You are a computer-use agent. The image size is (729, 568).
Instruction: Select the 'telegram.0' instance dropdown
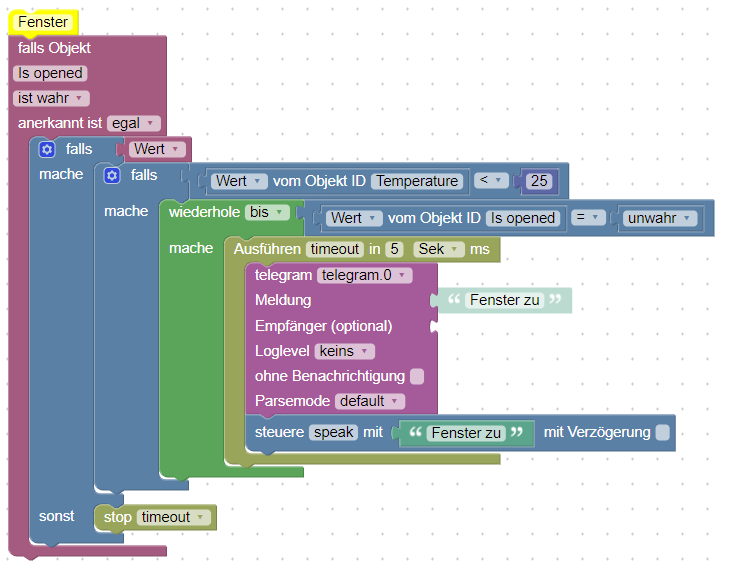pos(364,275)
